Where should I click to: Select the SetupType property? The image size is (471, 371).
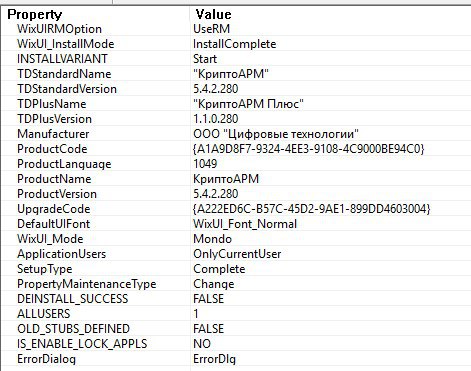(45, 269)
